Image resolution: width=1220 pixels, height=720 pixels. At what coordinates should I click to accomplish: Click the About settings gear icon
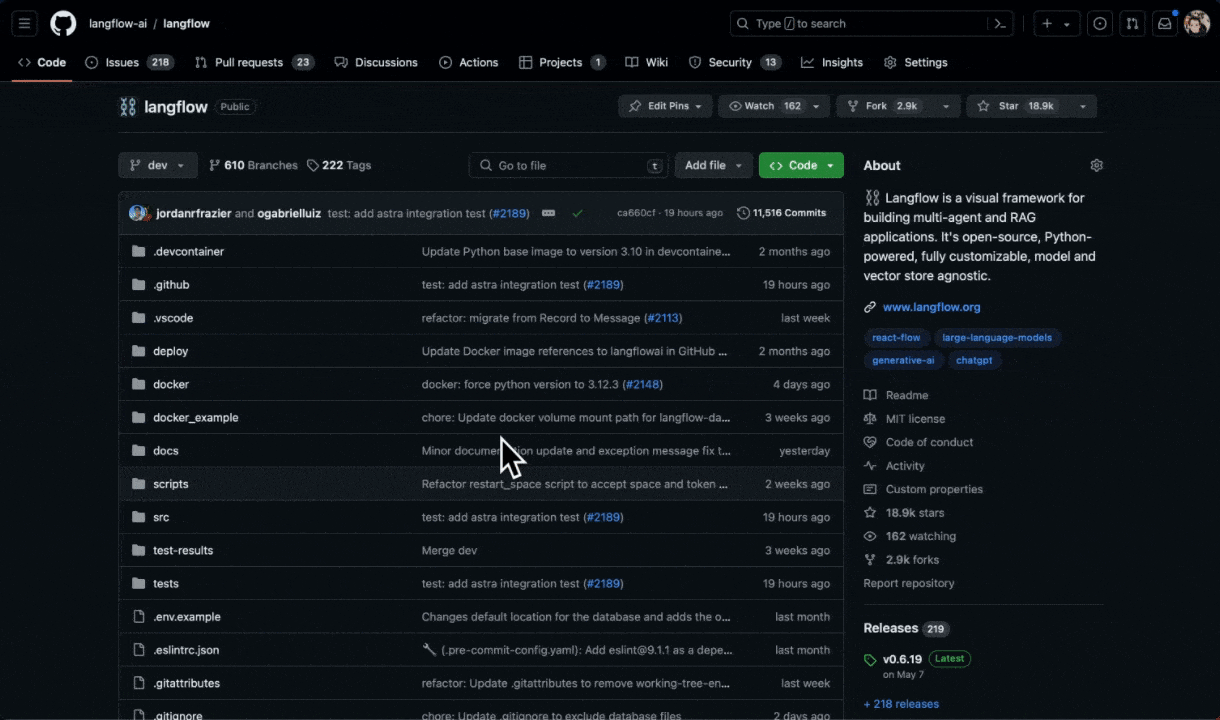click(x=1096, y=165)
